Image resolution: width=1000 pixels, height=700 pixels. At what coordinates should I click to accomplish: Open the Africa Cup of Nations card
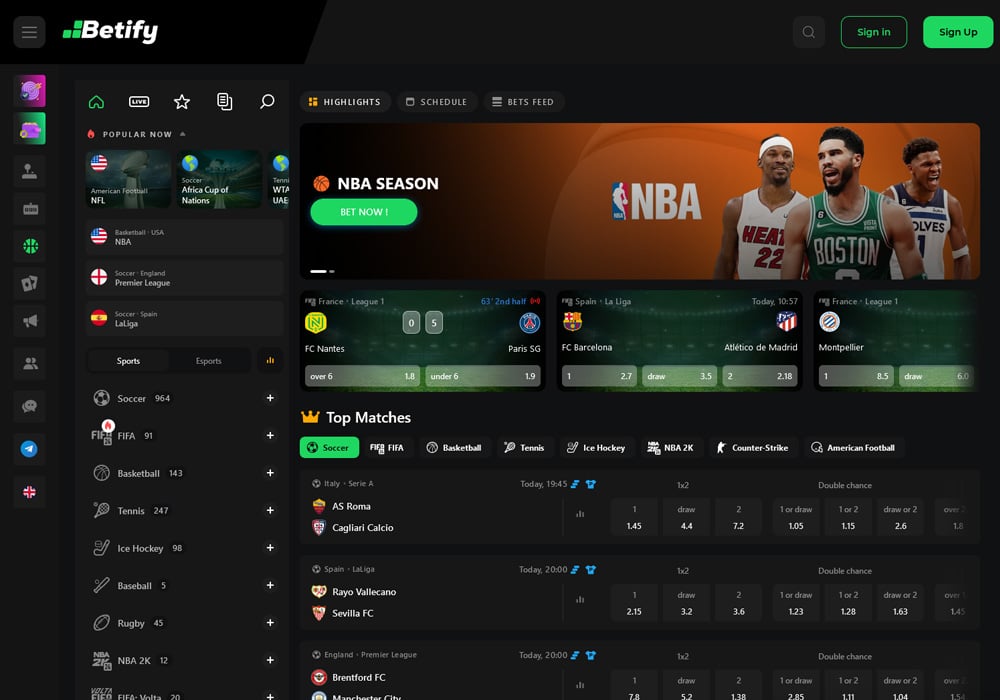pos(219,179)
